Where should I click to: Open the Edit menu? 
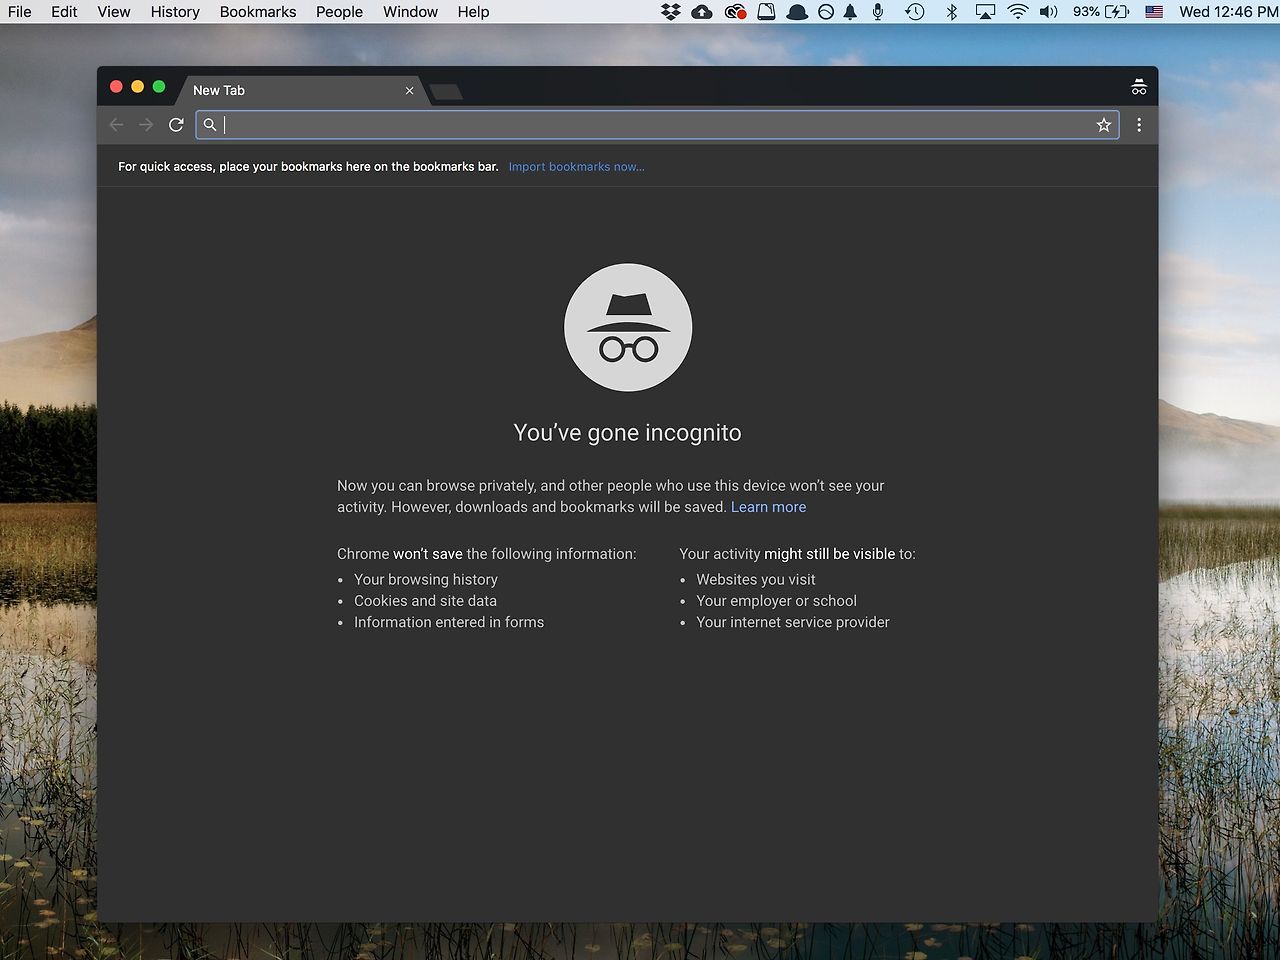tap(64, 12)
